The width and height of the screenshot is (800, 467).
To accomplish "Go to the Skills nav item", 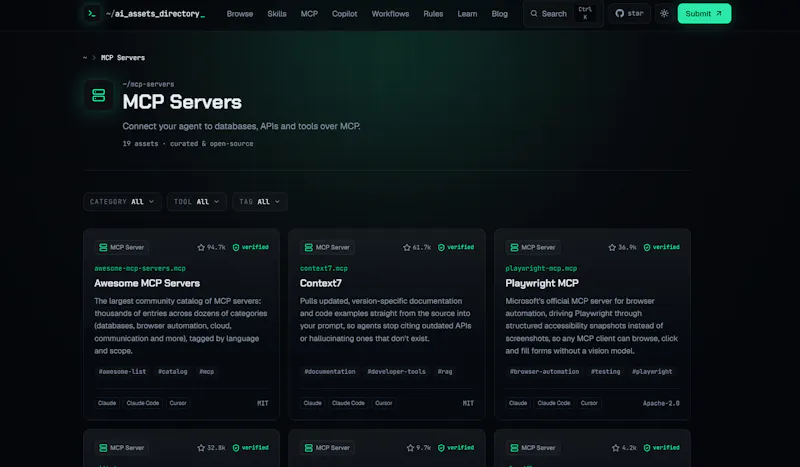I will pyautogui.click(x=277, y=14).
